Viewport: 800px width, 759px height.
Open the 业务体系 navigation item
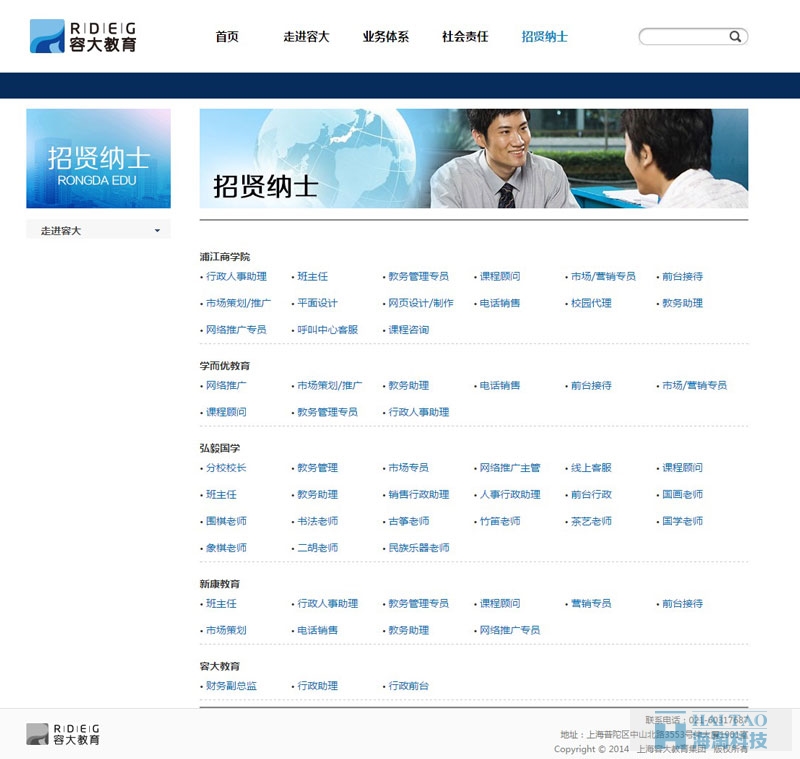386,36
